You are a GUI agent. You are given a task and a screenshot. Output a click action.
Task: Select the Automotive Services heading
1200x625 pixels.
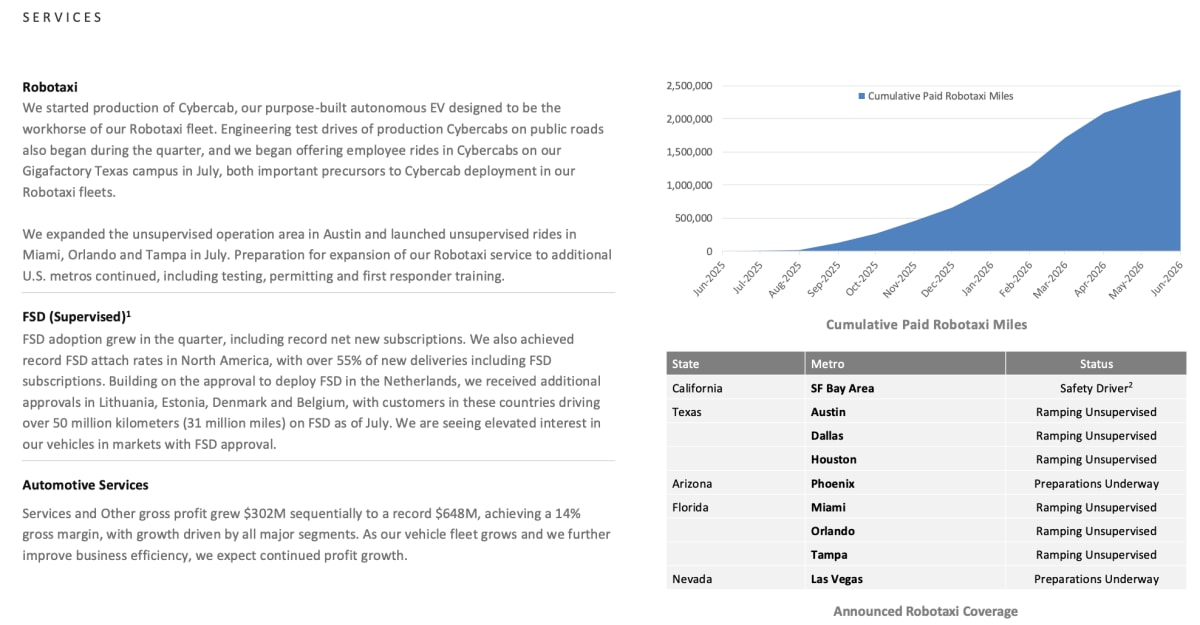click(85, 485)
